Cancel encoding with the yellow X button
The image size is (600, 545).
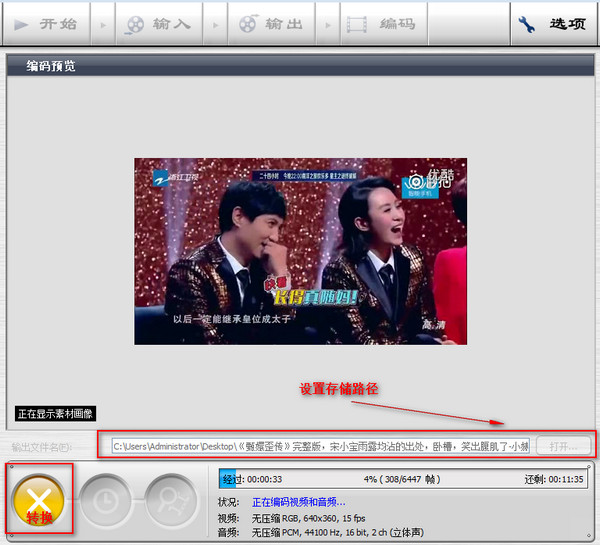point(39,500)
